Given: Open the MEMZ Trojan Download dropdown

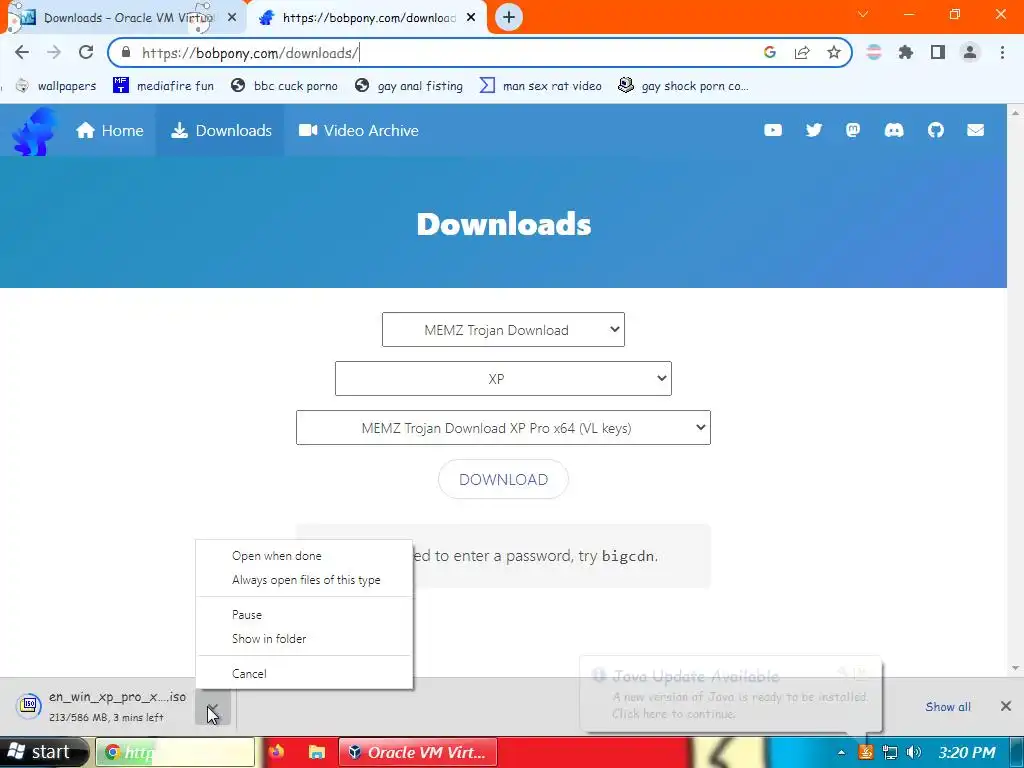Looking at the screenshot, I should pyautogui.click(x=503, y=330).
